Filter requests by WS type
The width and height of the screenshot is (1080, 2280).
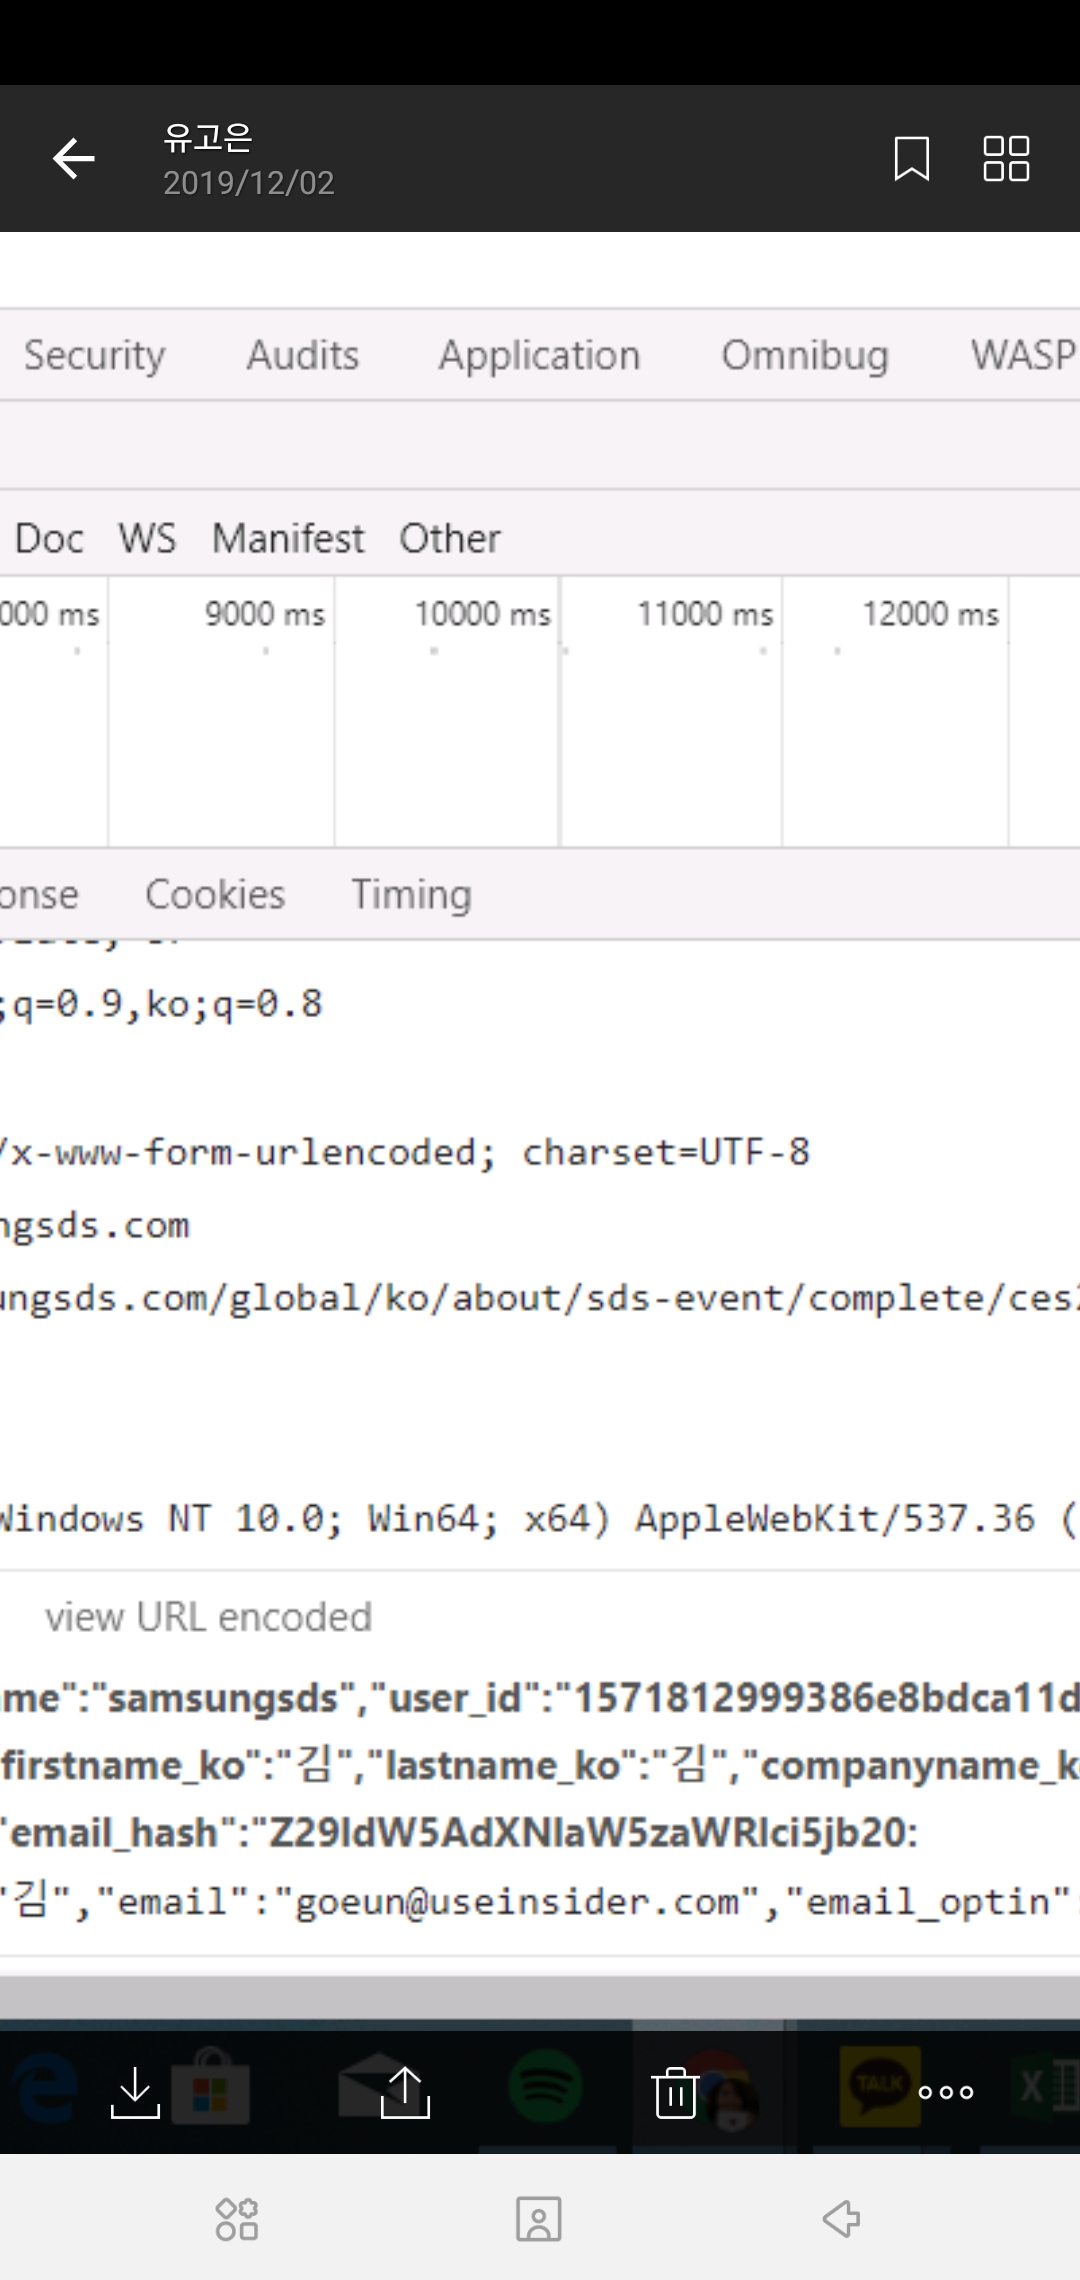[x=147, y=539]
